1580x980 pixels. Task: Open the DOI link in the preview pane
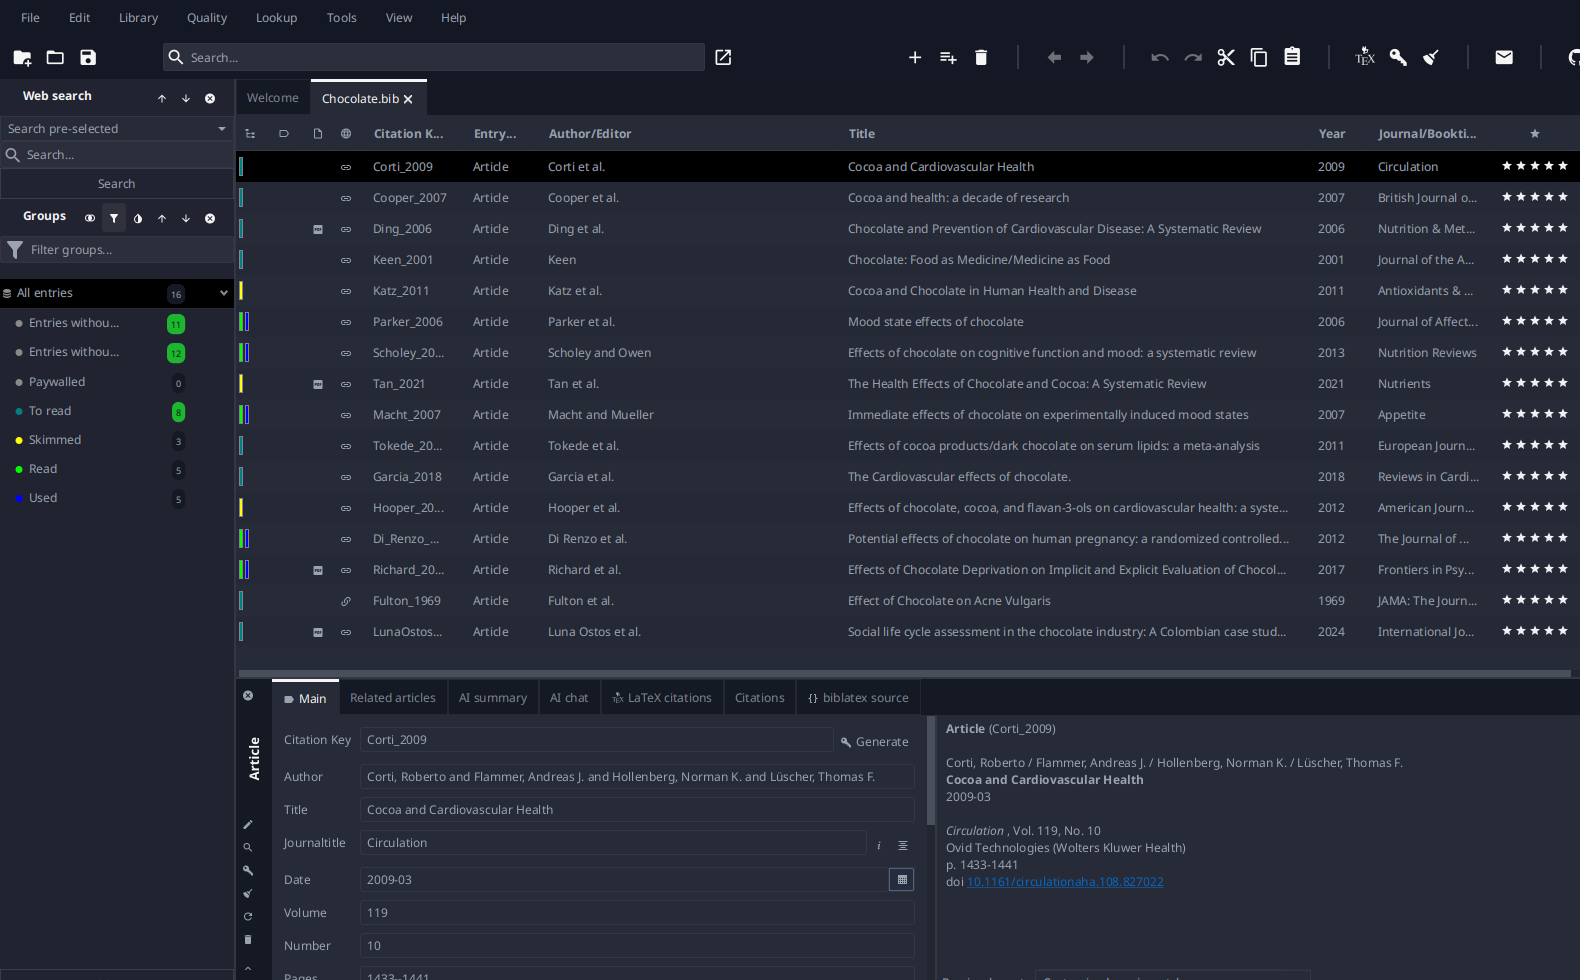[1065, 882]
